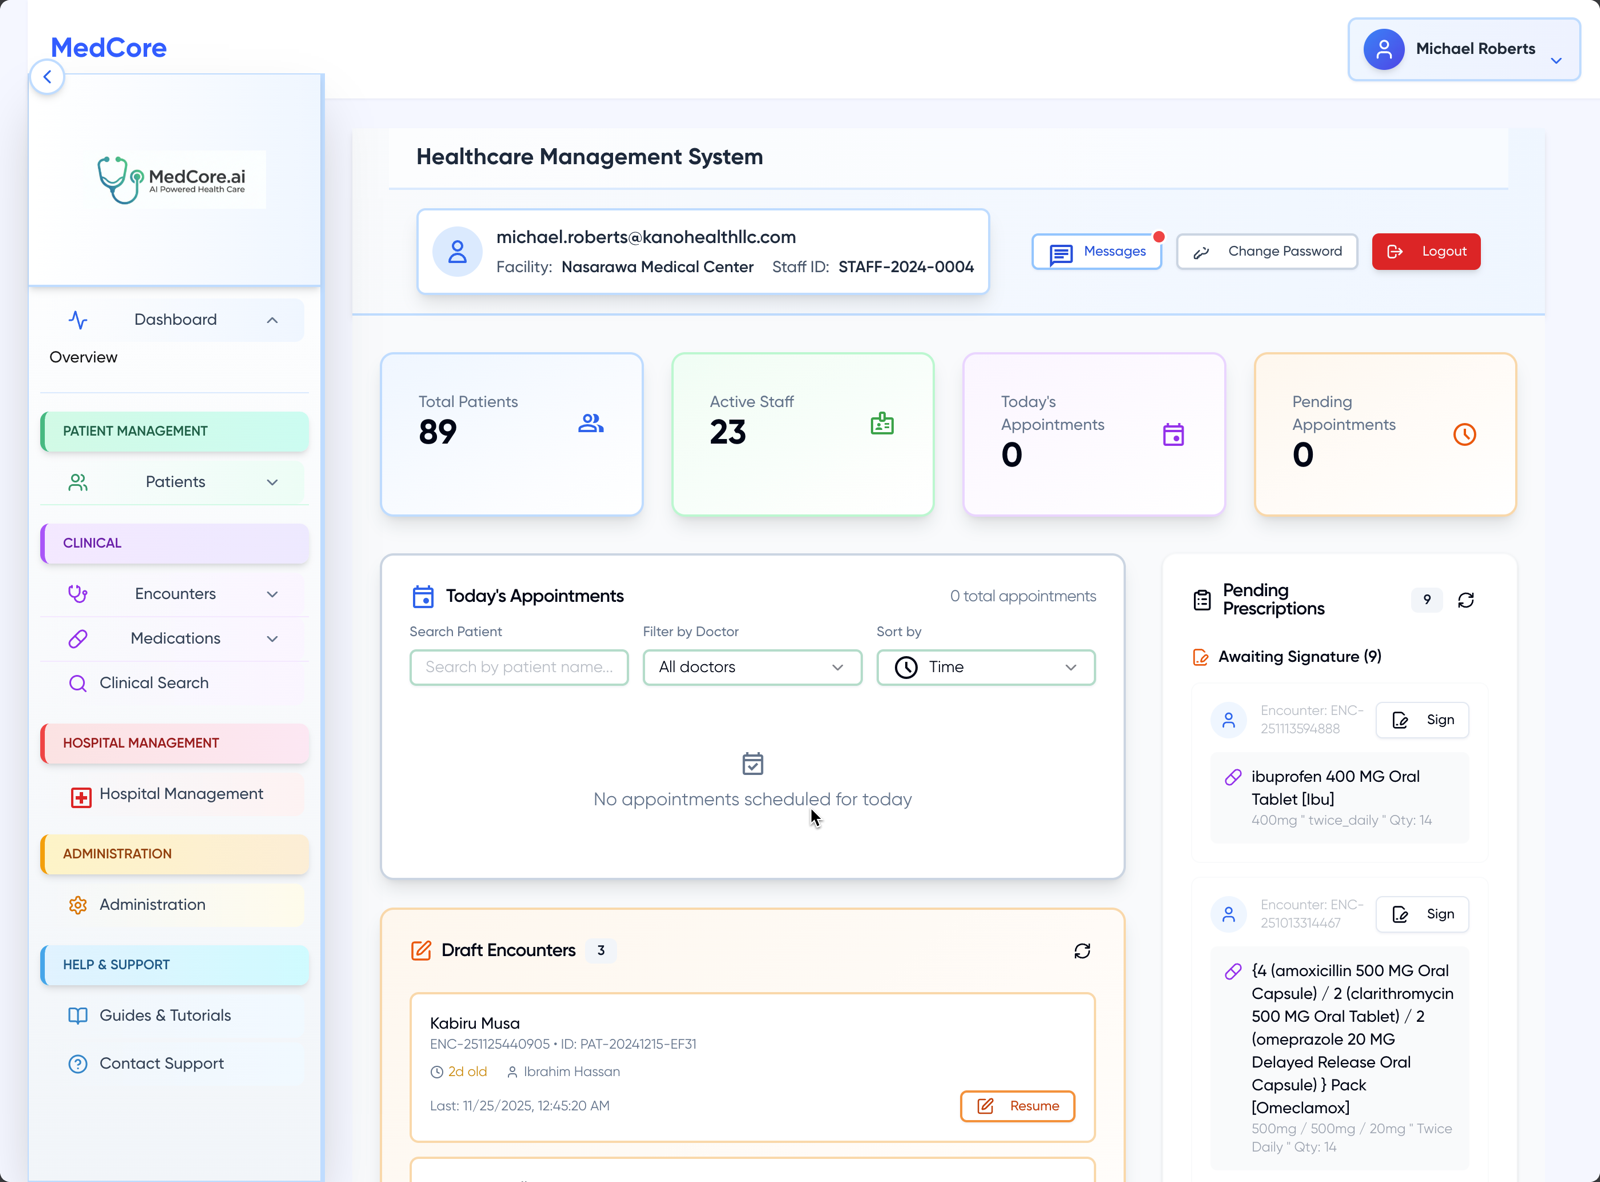Open the Administration gear icon

point(78,904)
